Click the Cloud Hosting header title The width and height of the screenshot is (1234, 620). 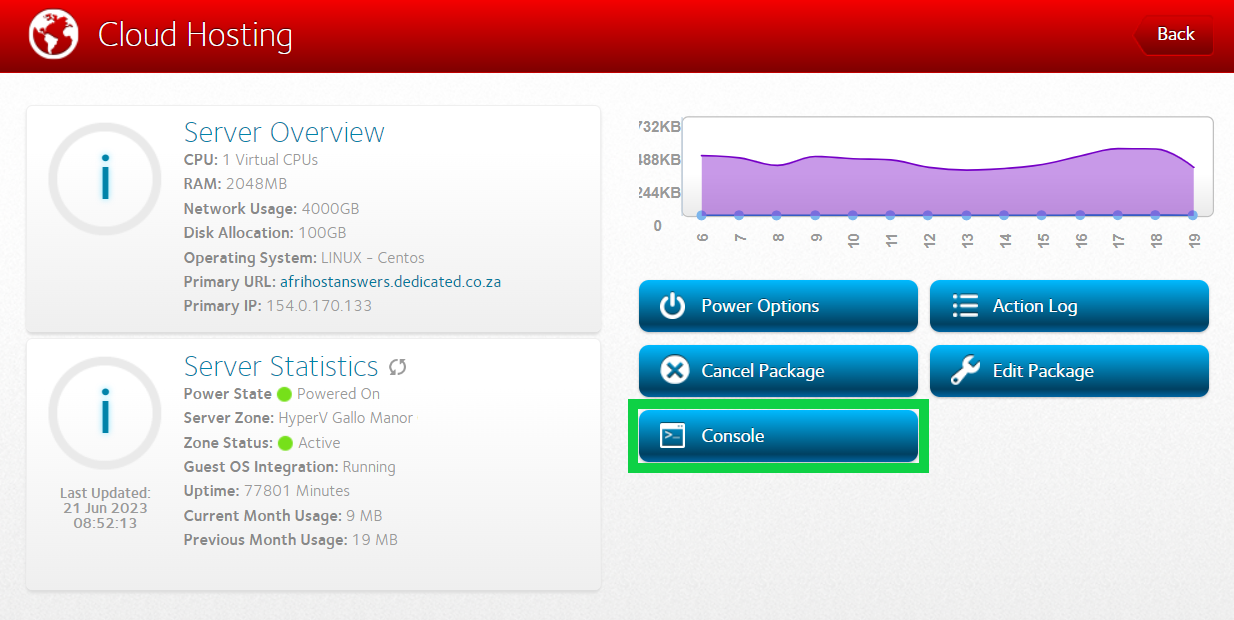point(195,35)
